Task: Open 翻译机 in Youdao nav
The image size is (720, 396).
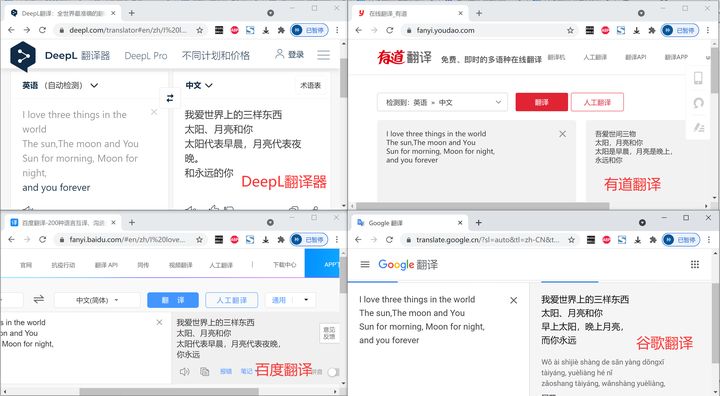Action: click(556, 57)
